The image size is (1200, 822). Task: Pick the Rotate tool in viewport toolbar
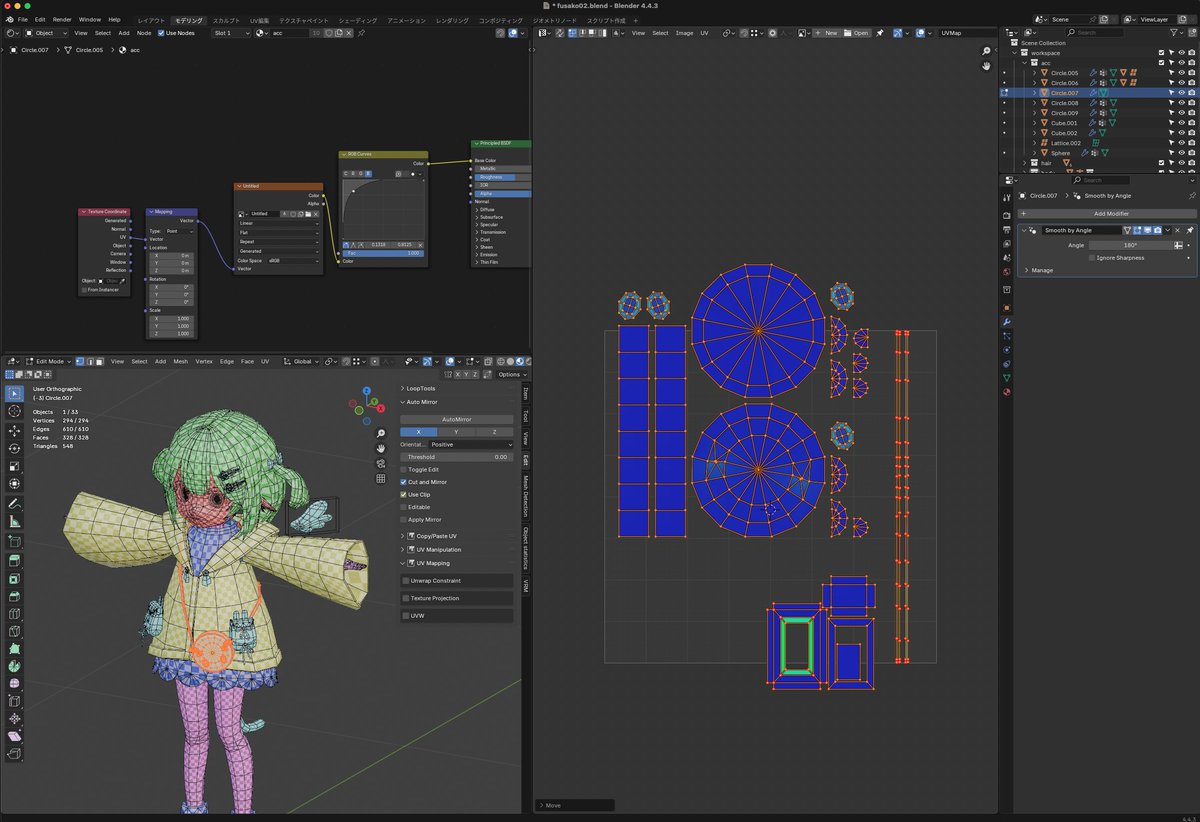(x=14, y=448)
